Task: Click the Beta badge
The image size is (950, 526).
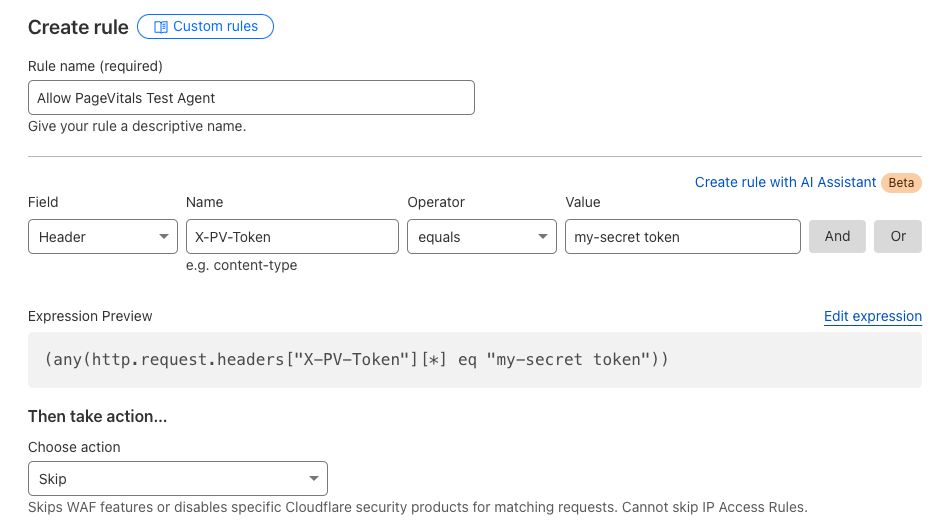Action: (x=901, y=183)
